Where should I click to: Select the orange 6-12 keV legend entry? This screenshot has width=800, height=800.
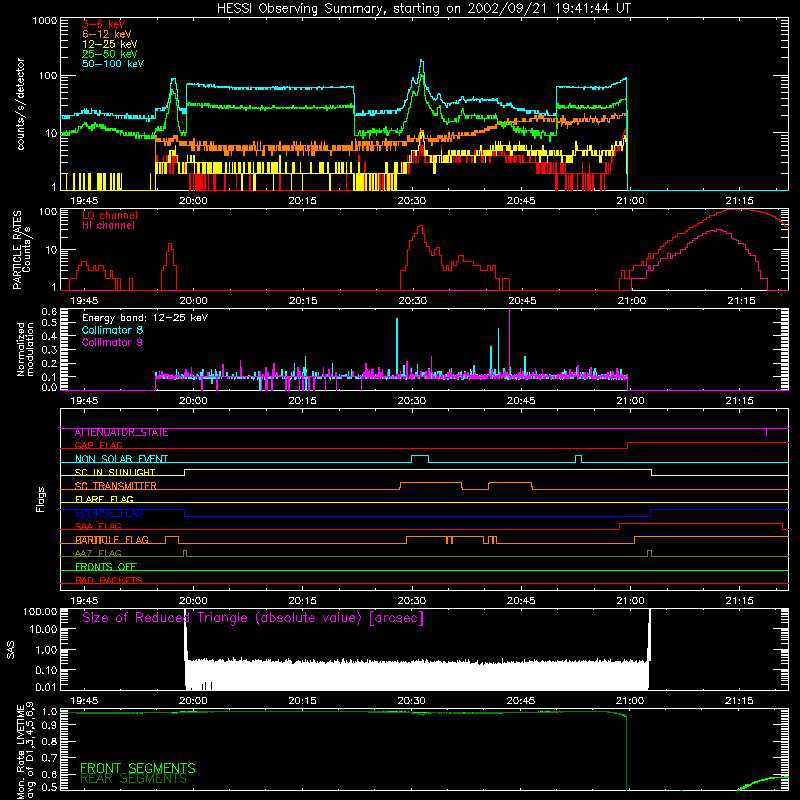click(107, 34)
